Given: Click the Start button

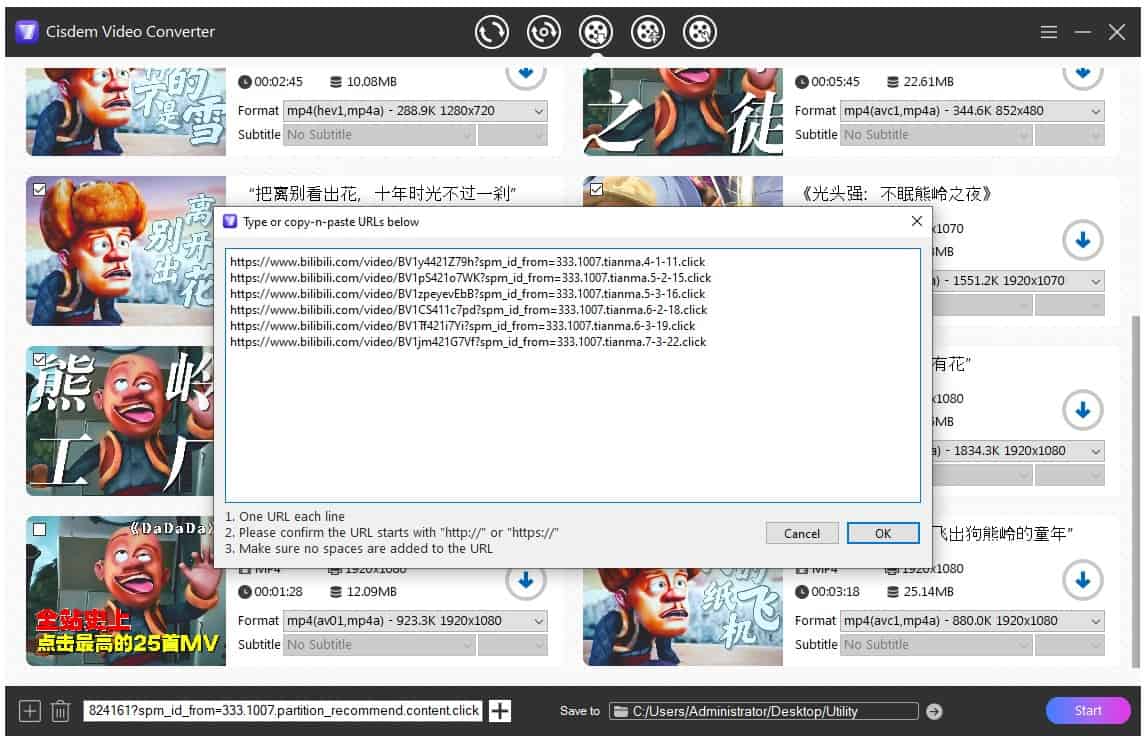Looking at the screenshot, I should [x=1088, y=710].
